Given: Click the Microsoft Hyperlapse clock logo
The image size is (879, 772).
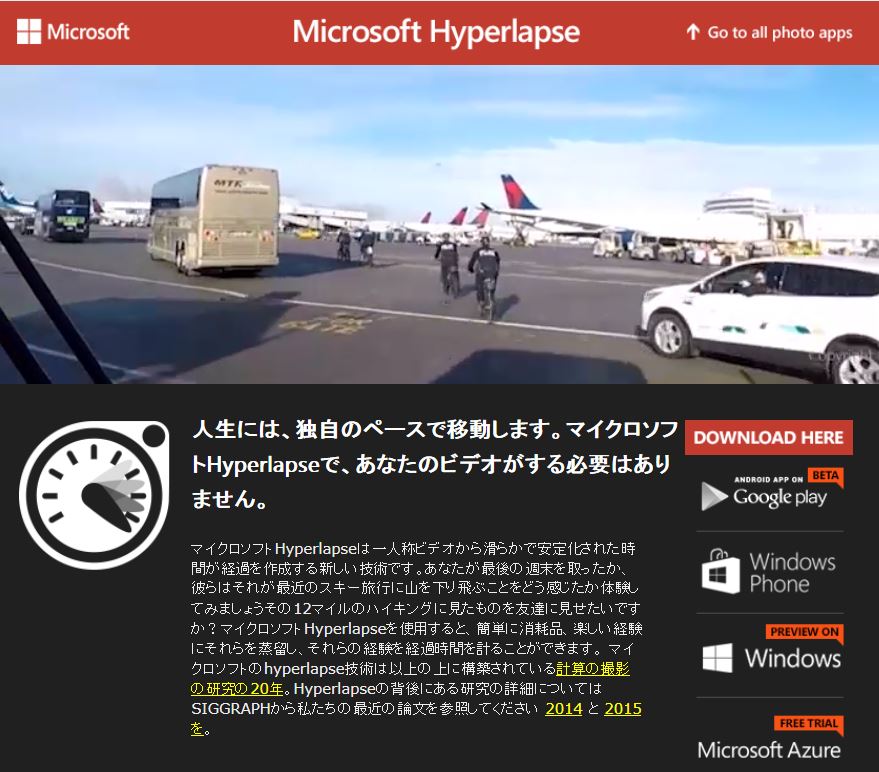Looking at the screenshot, I should [95, 478].
